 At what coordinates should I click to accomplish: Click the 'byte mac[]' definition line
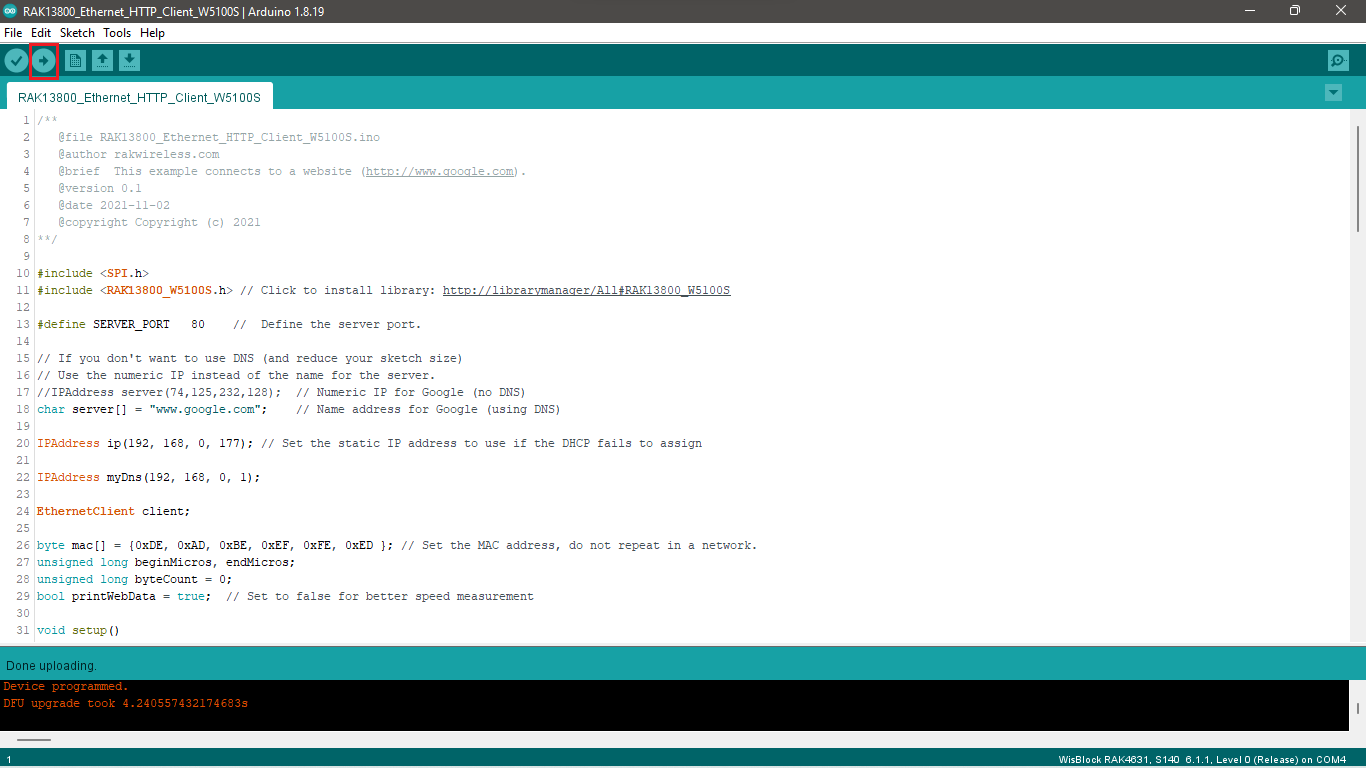point(397,545)
